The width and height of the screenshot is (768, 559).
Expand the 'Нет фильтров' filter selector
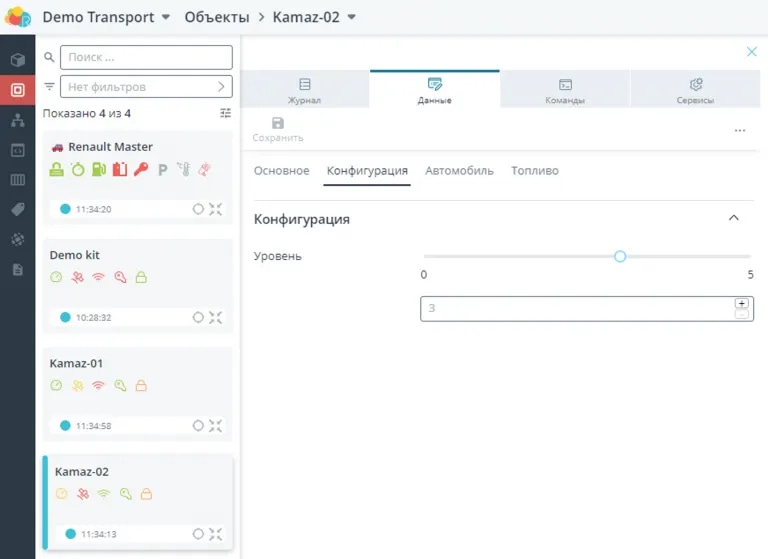pyautogui.click(x=146, y=87)
